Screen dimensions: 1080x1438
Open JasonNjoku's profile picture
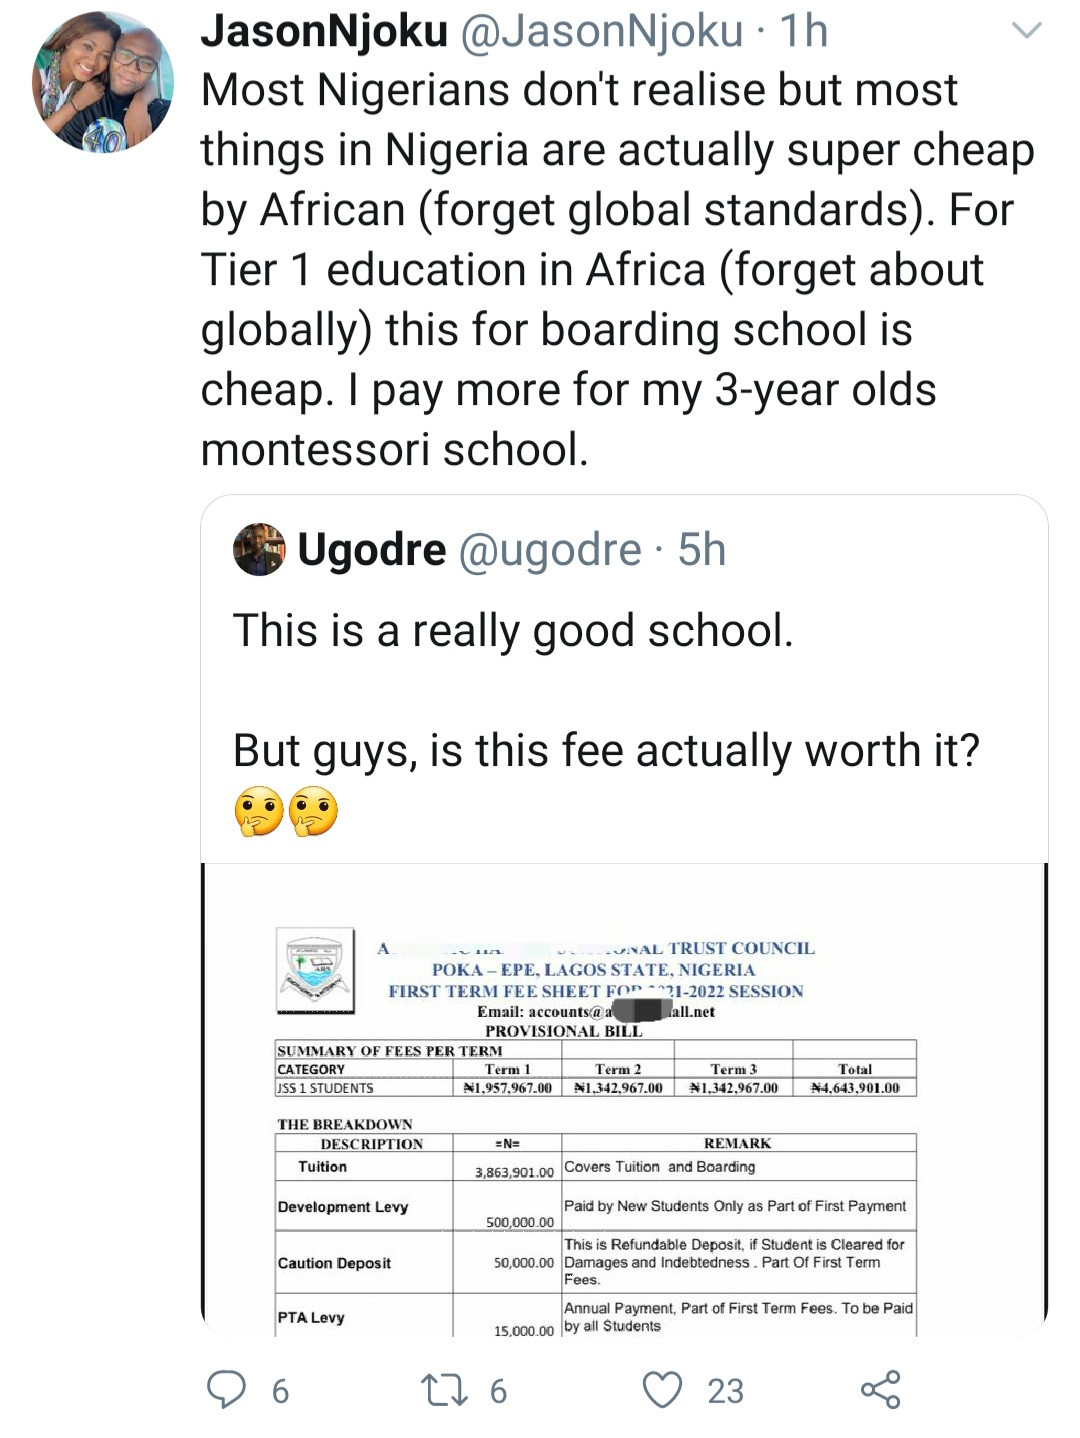(x=103, y=82)
